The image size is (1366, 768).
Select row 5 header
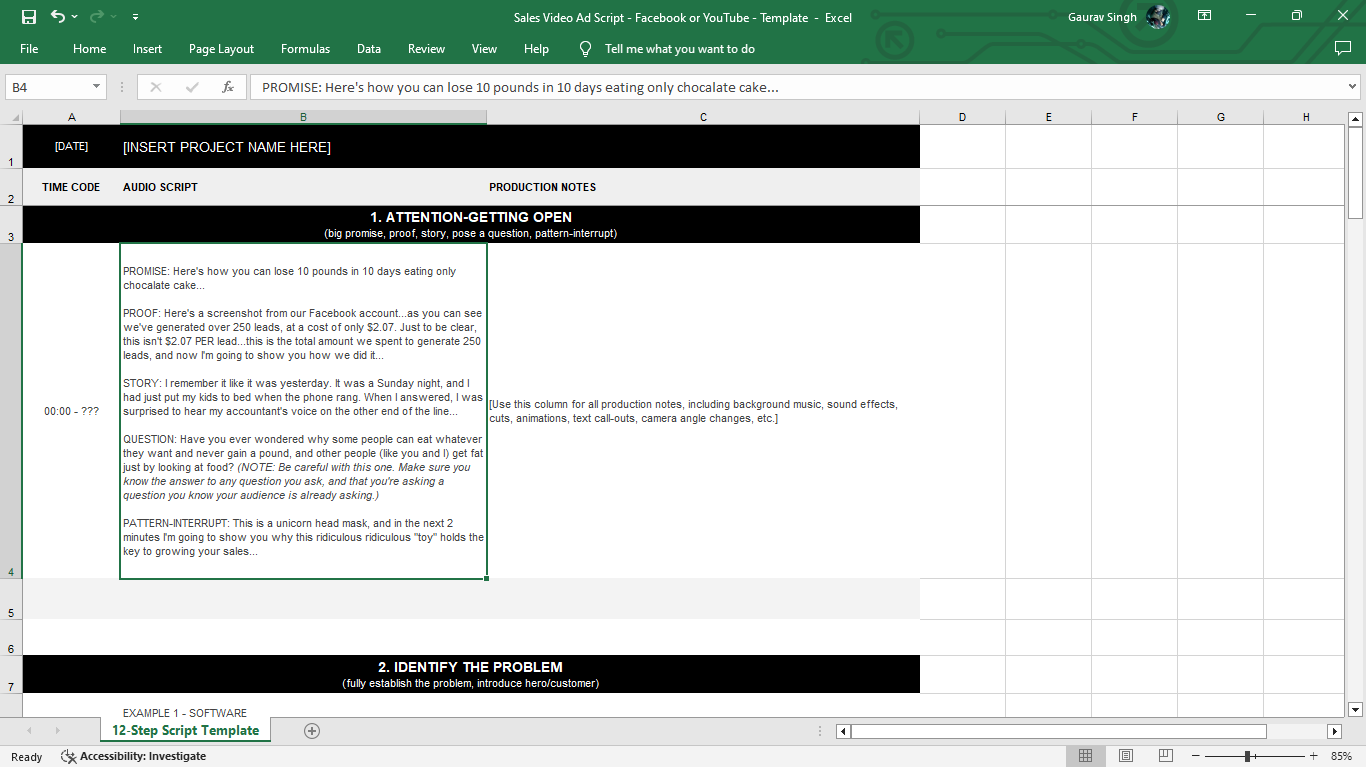pos(11,599)
